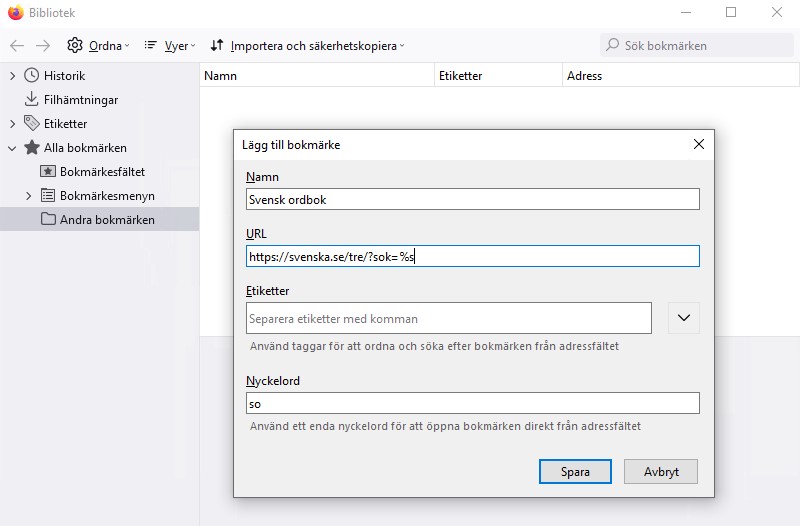Select the Andra bokmärken folder icon
This screenshot has height=526, width=800.
pos(48,219)
